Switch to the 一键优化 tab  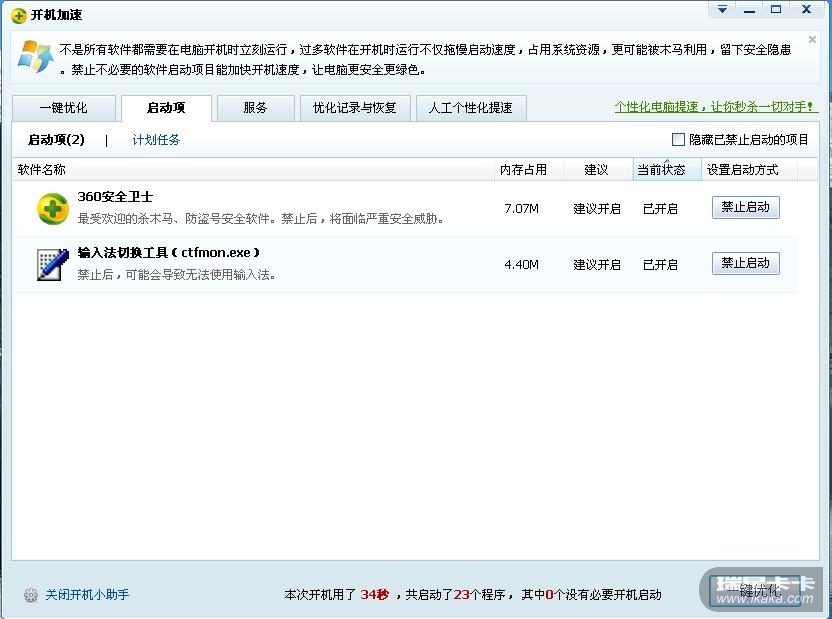point(64,108)
